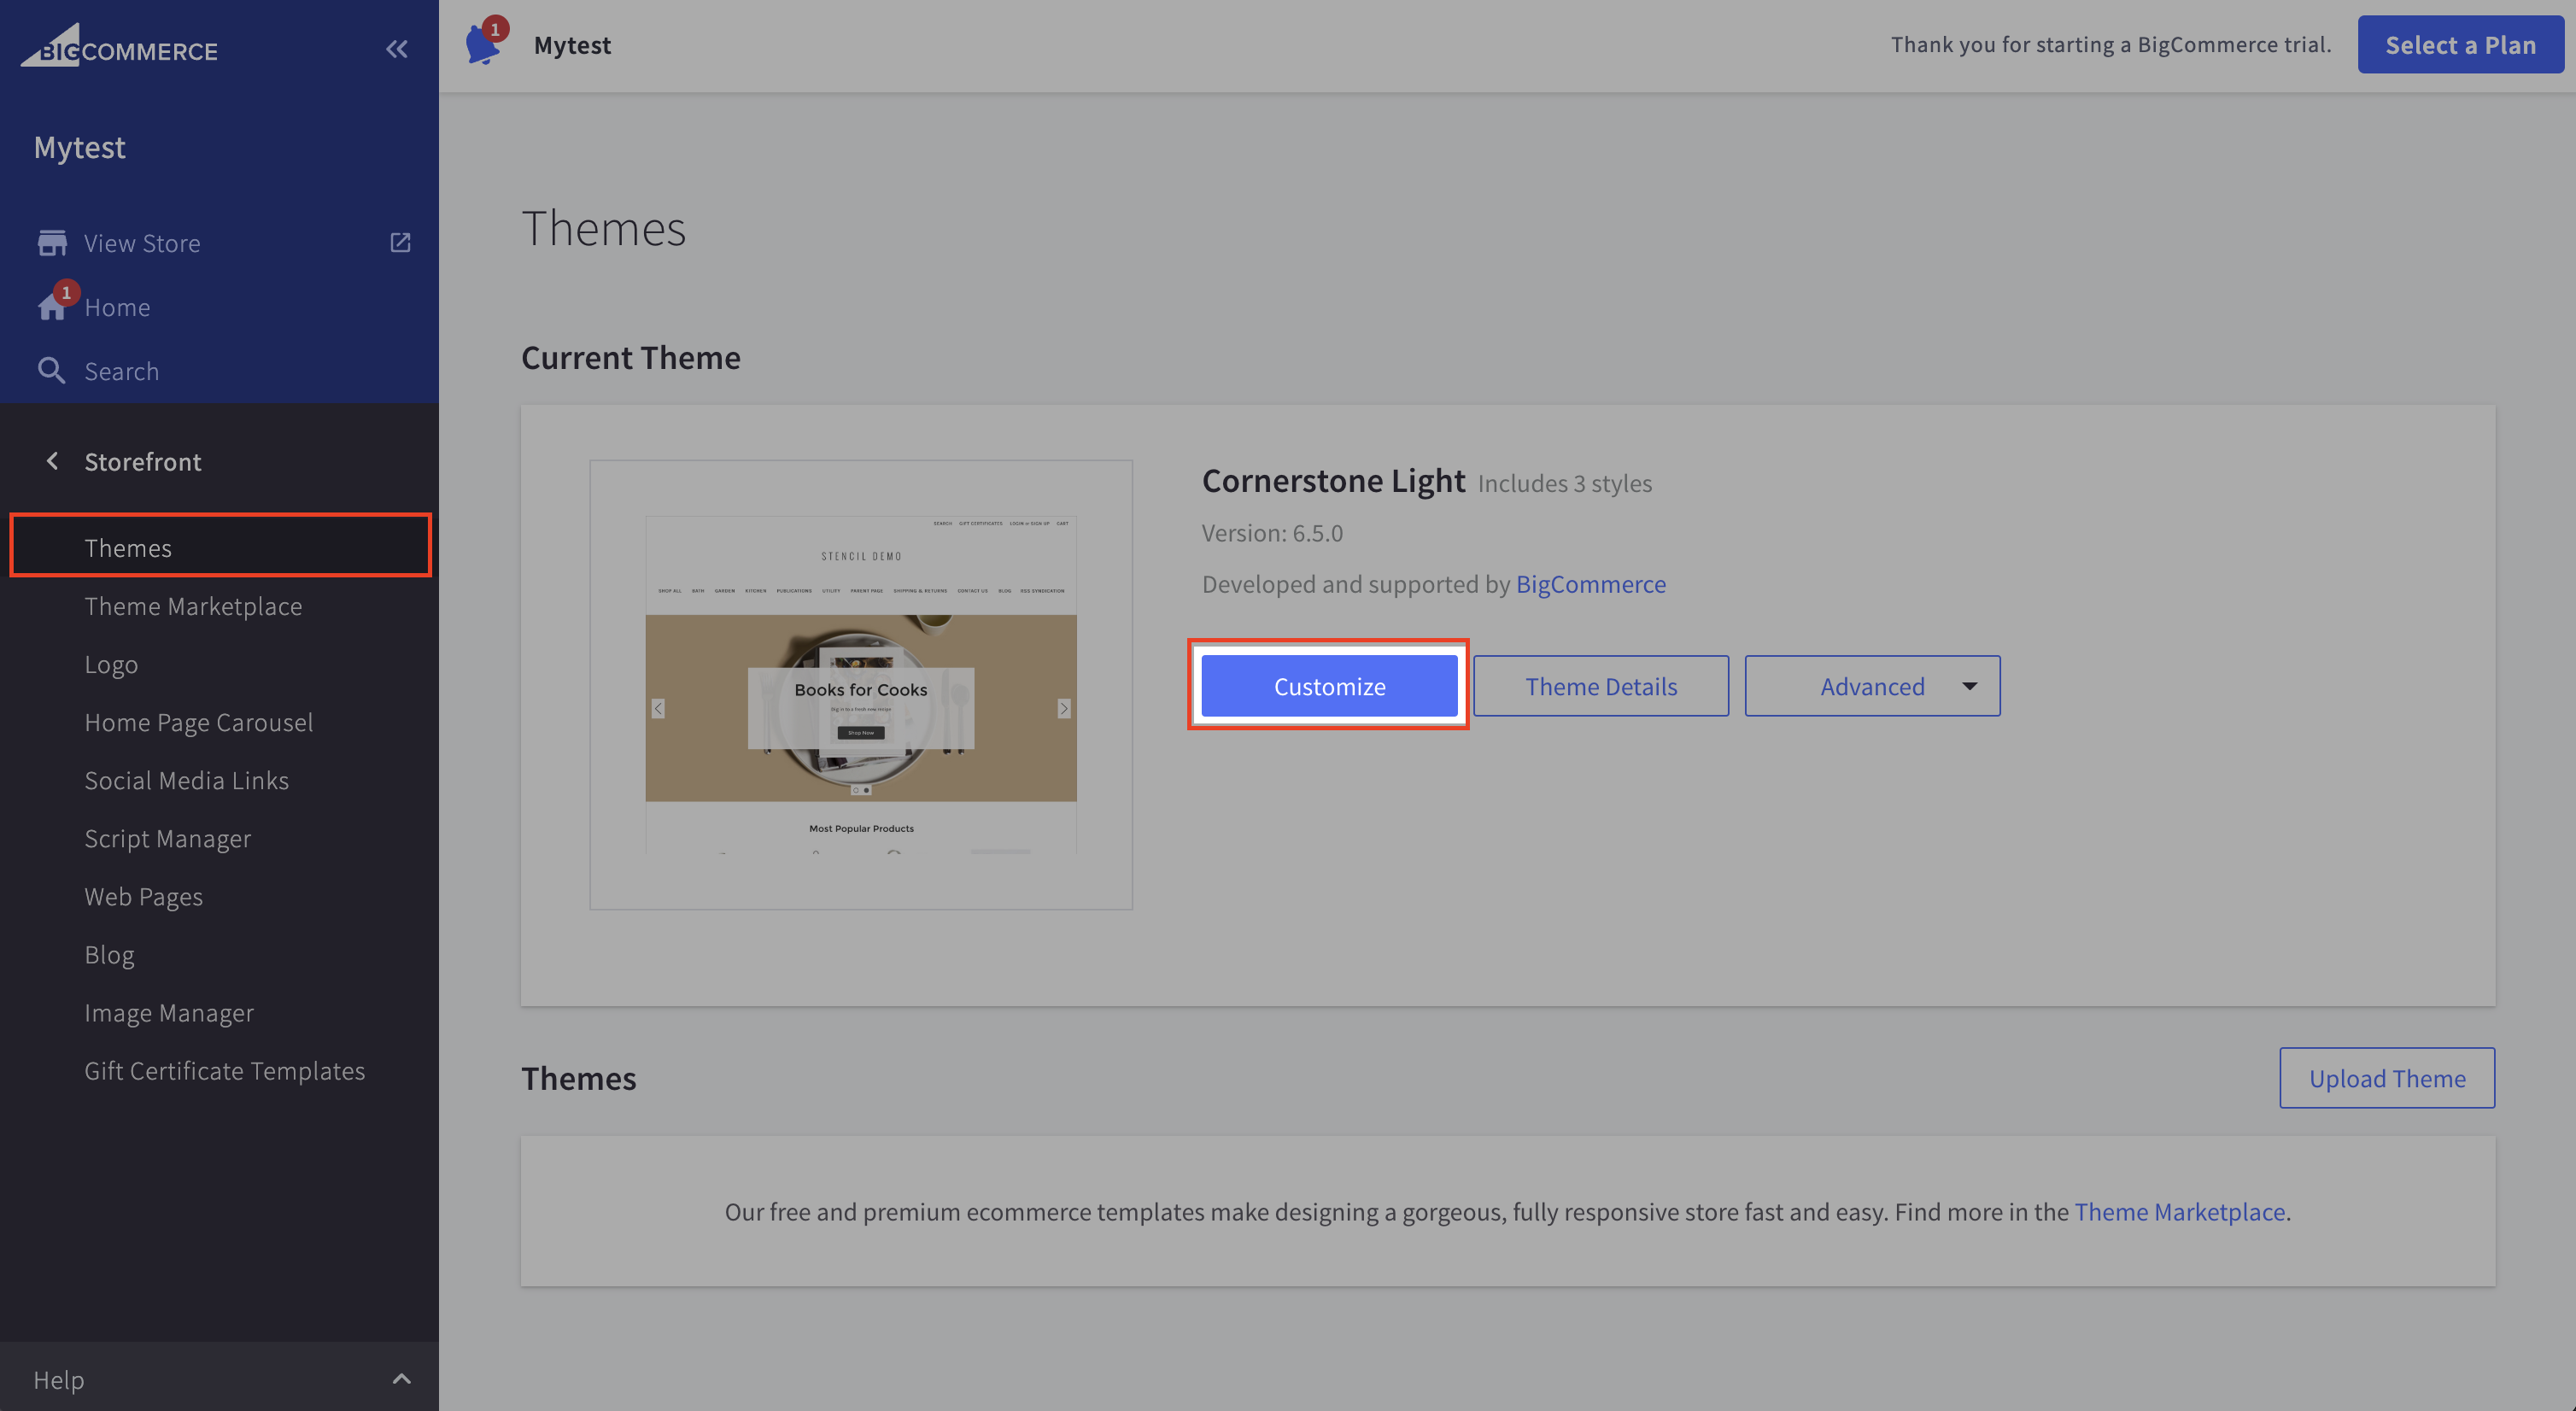The height and width of the screenshot is (1411, 2576).
Task: Open store via external link icon
Action: pyautogui.click(x=400, y=243)
